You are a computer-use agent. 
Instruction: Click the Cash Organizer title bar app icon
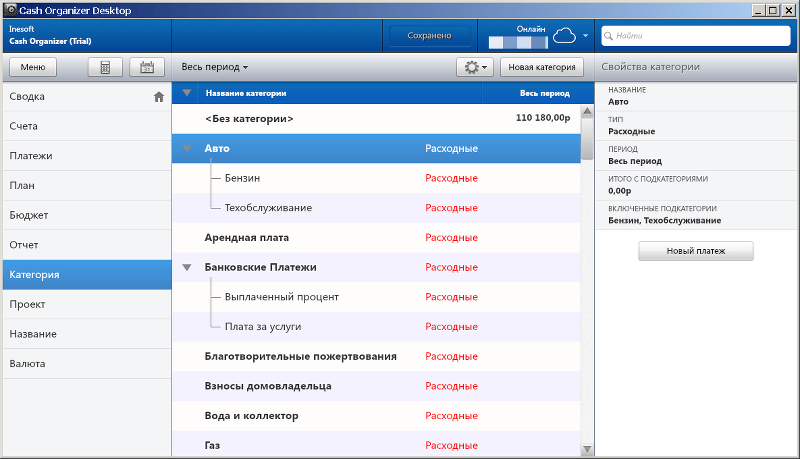[10, 10]
